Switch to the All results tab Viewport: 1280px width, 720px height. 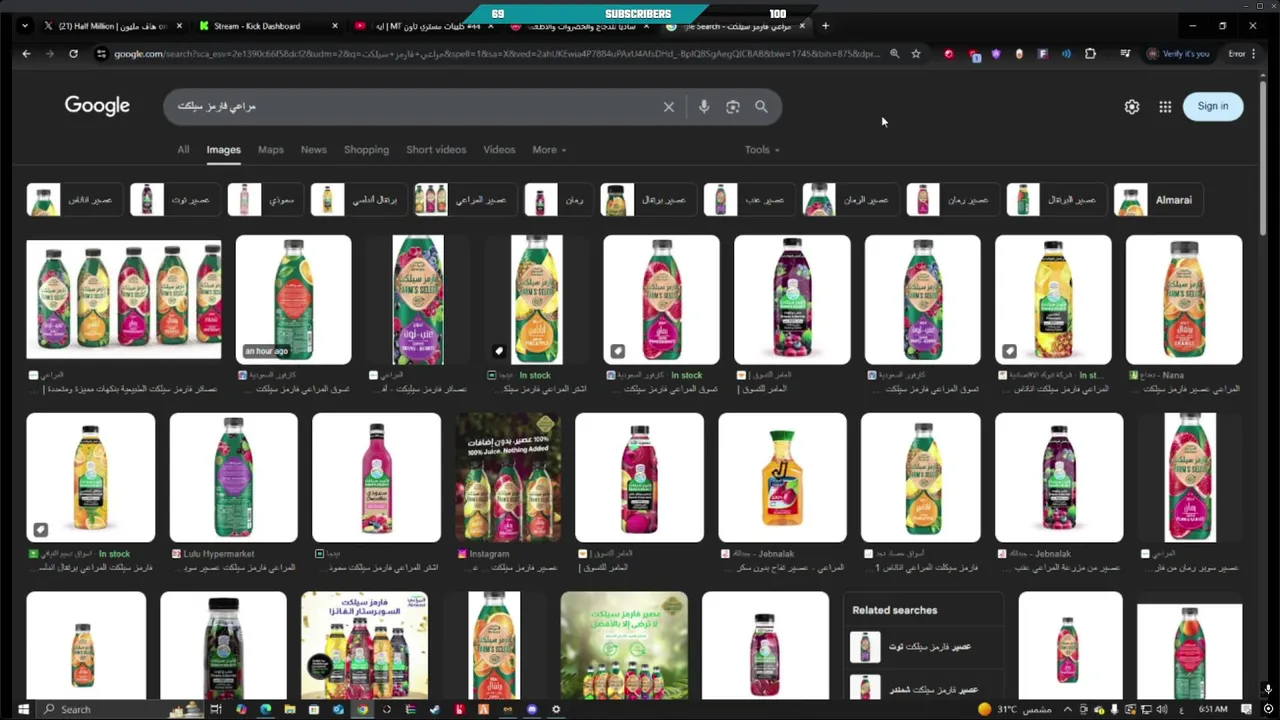click(183, 150)
